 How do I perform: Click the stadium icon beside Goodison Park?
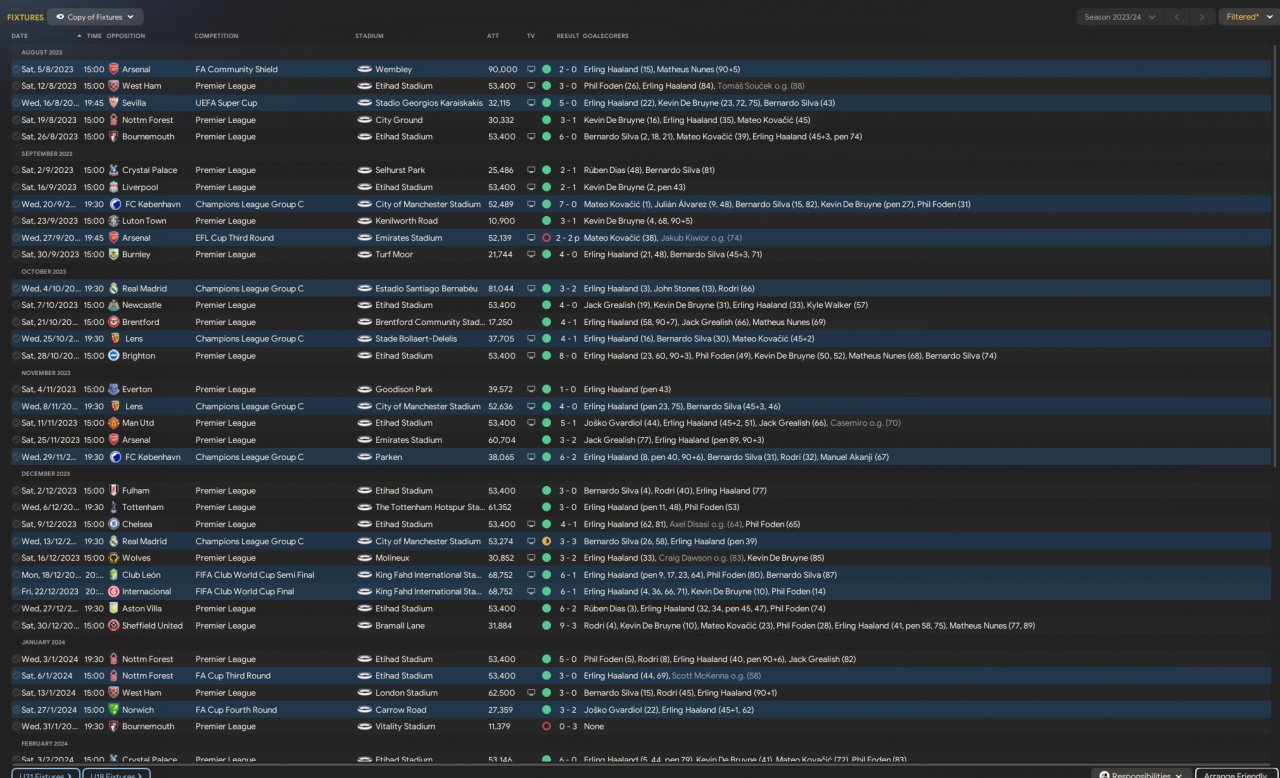364,389
